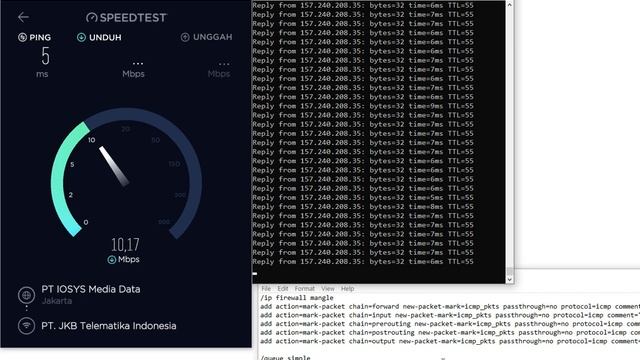640x360 pixels.
Task: Open Notepad File menu
Action: (266, 289)
